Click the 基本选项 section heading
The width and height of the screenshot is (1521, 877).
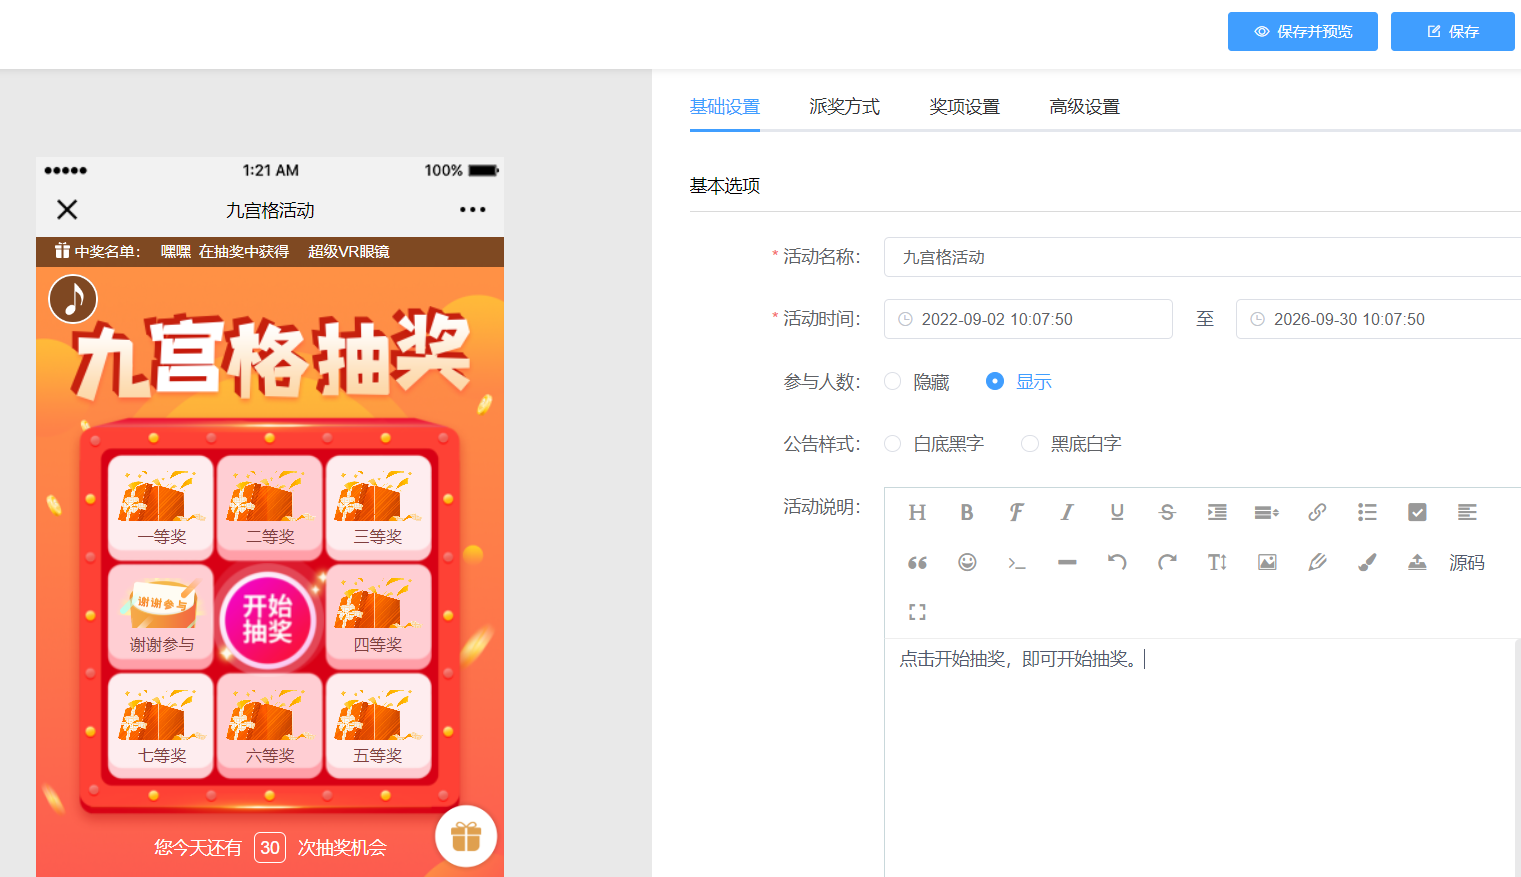pos(725,186)
